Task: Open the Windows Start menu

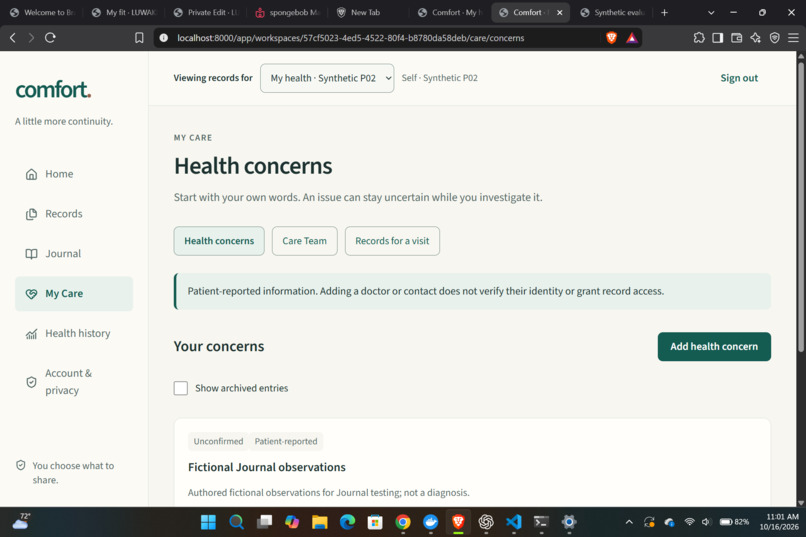Action: pyautogui.click(x=208, y=522)
